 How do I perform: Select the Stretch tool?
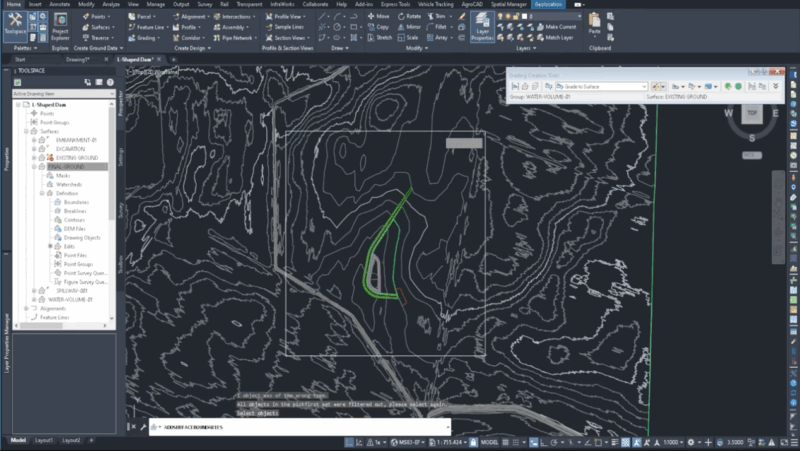click(380, 38)
